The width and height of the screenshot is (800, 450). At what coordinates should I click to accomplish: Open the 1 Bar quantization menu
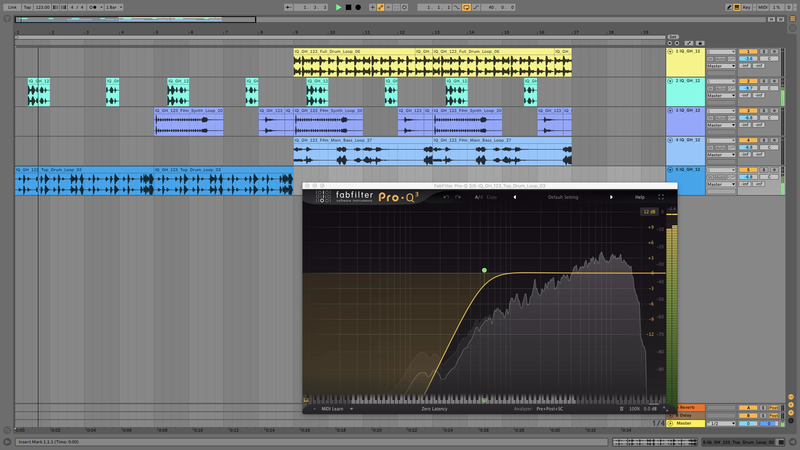(x=114, y=7)
